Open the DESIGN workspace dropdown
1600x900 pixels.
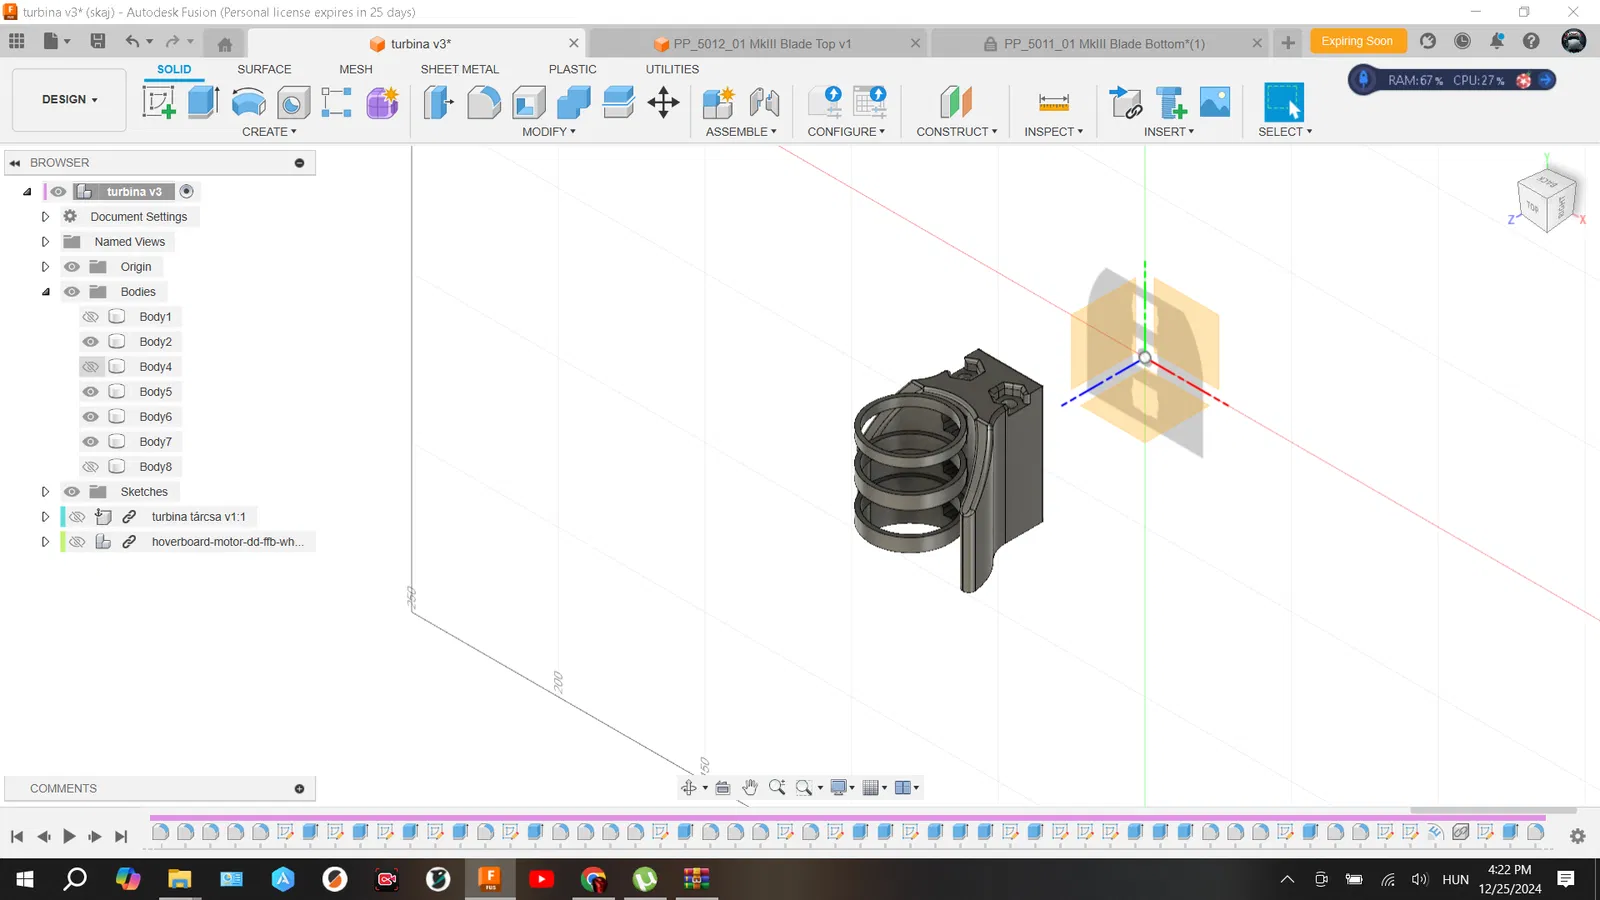[69, 100]
